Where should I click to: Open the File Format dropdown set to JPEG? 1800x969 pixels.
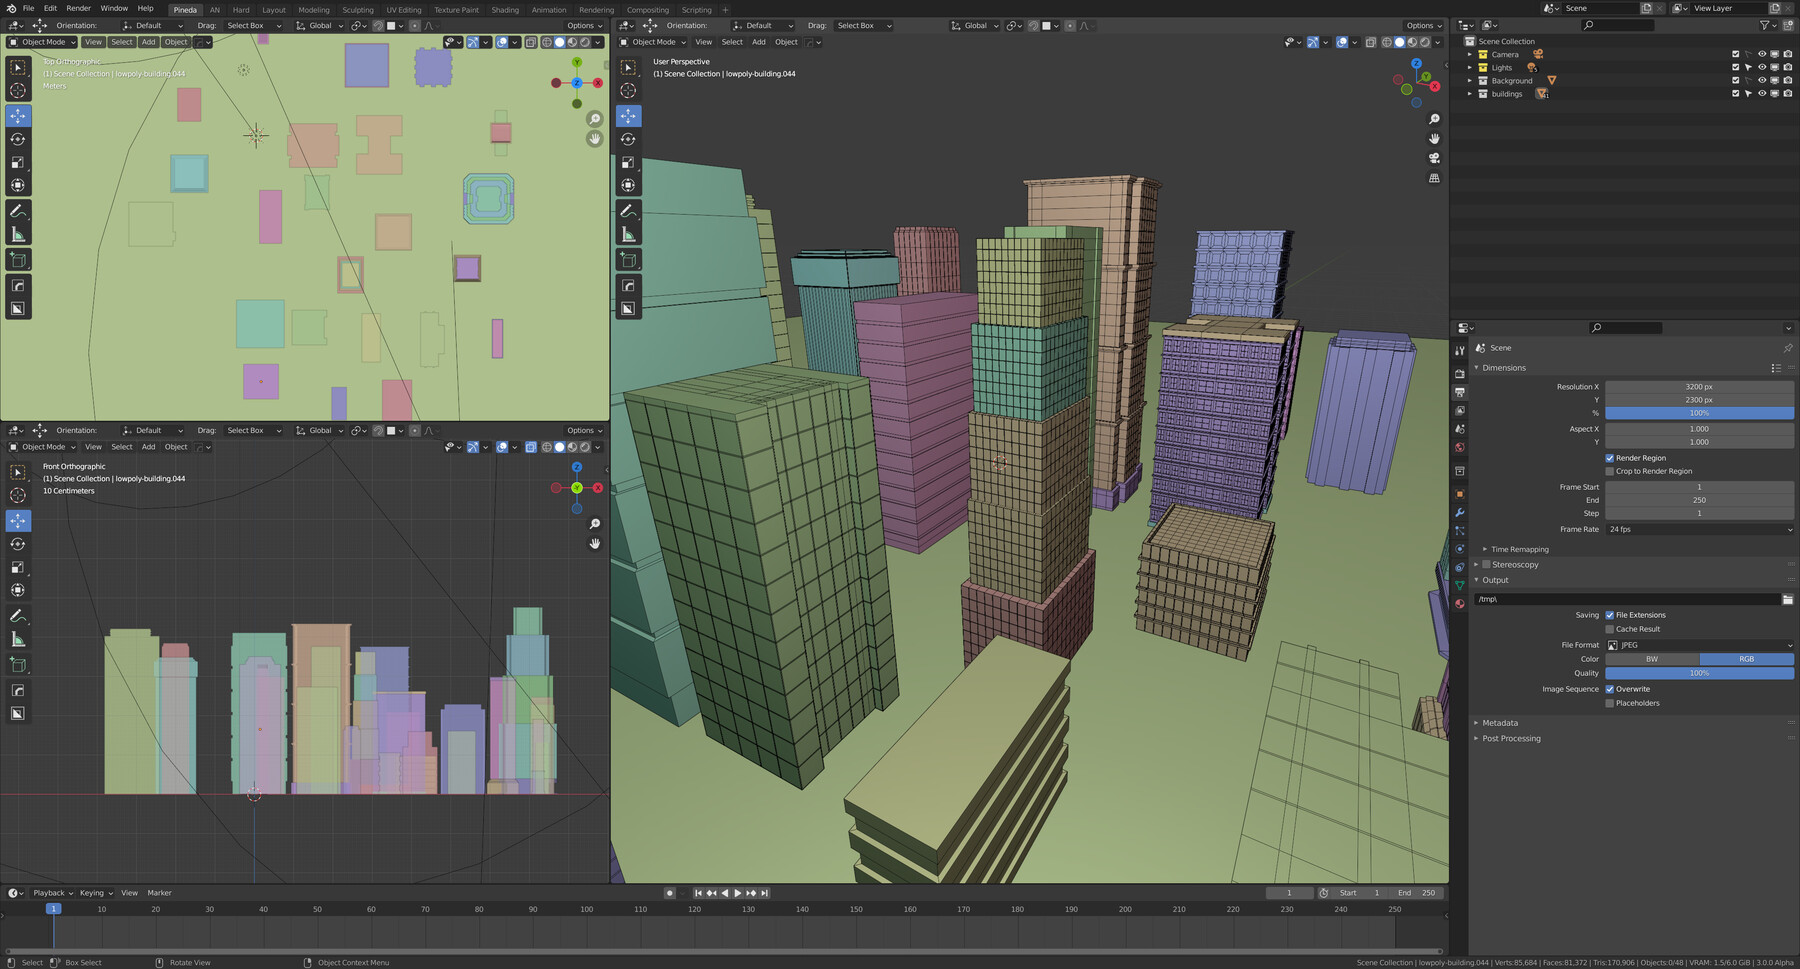[1698, 645]
